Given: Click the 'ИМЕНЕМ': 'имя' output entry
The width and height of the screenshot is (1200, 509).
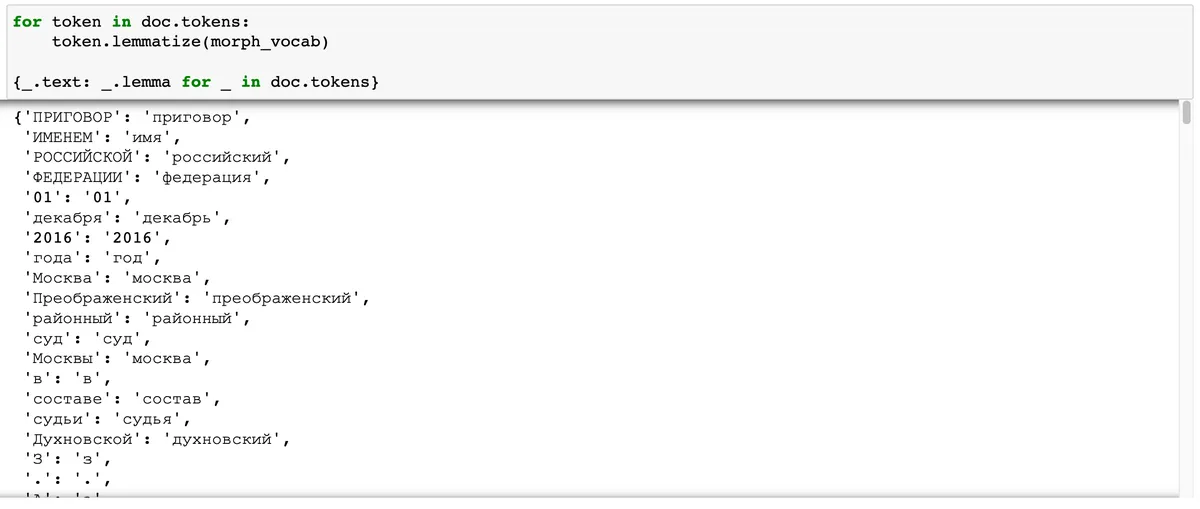Looking at the screenshot, I should coord(102,138).
